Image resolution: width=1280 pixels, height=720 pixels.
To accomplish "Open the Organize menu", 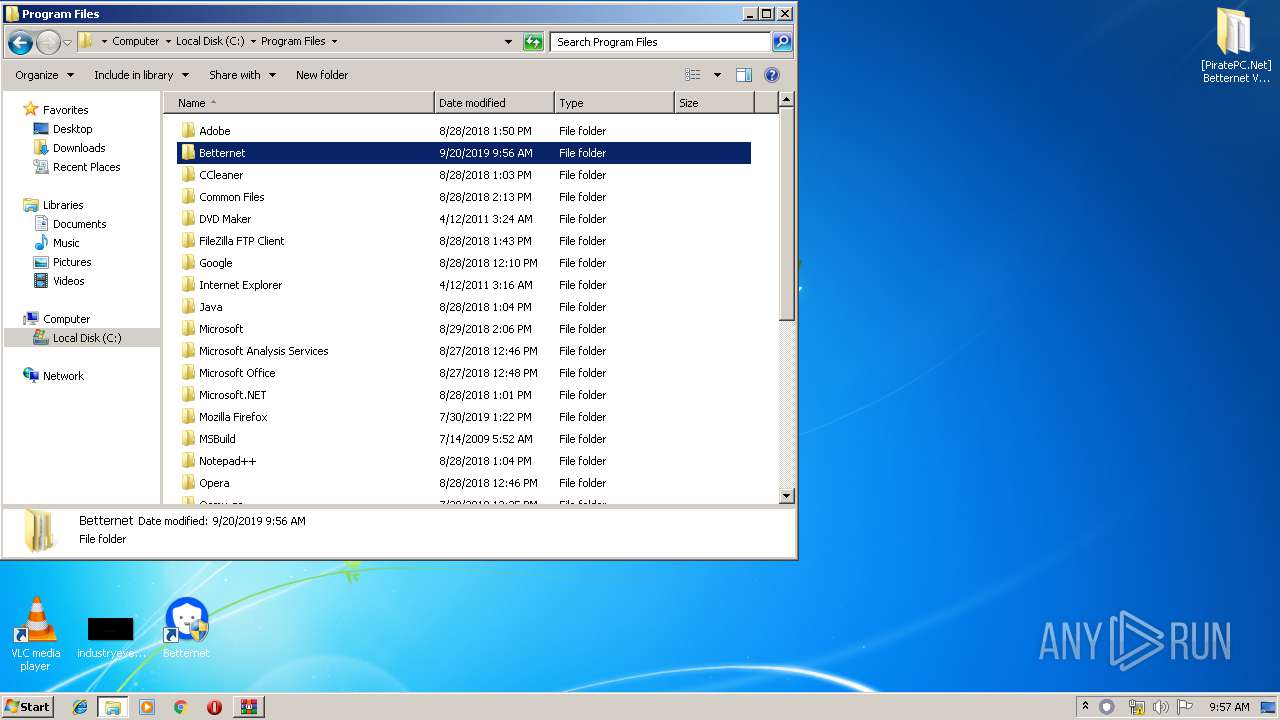I will tap(44, 75).
